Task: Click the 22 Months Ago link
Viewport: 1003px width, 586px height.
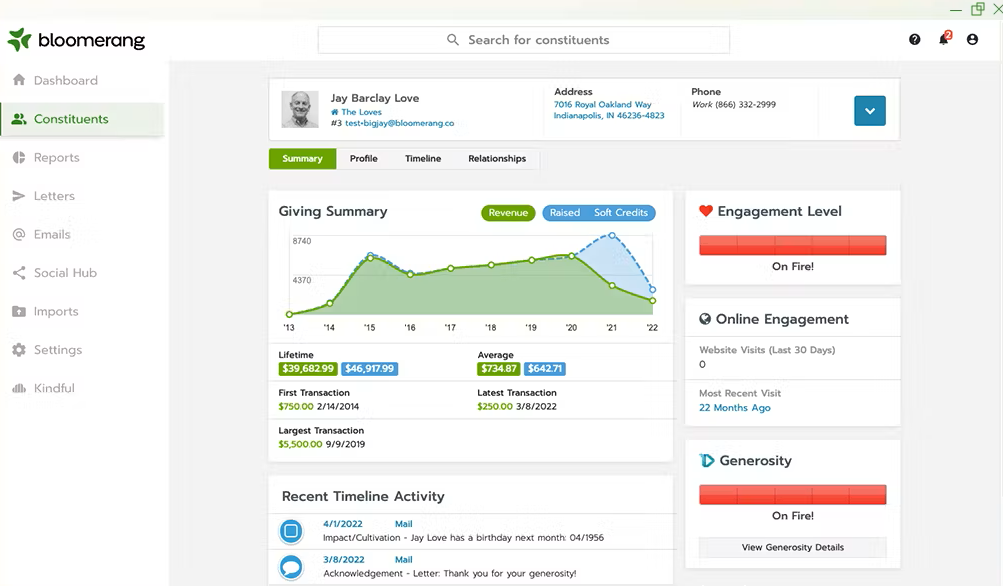Action: (734, 408)
